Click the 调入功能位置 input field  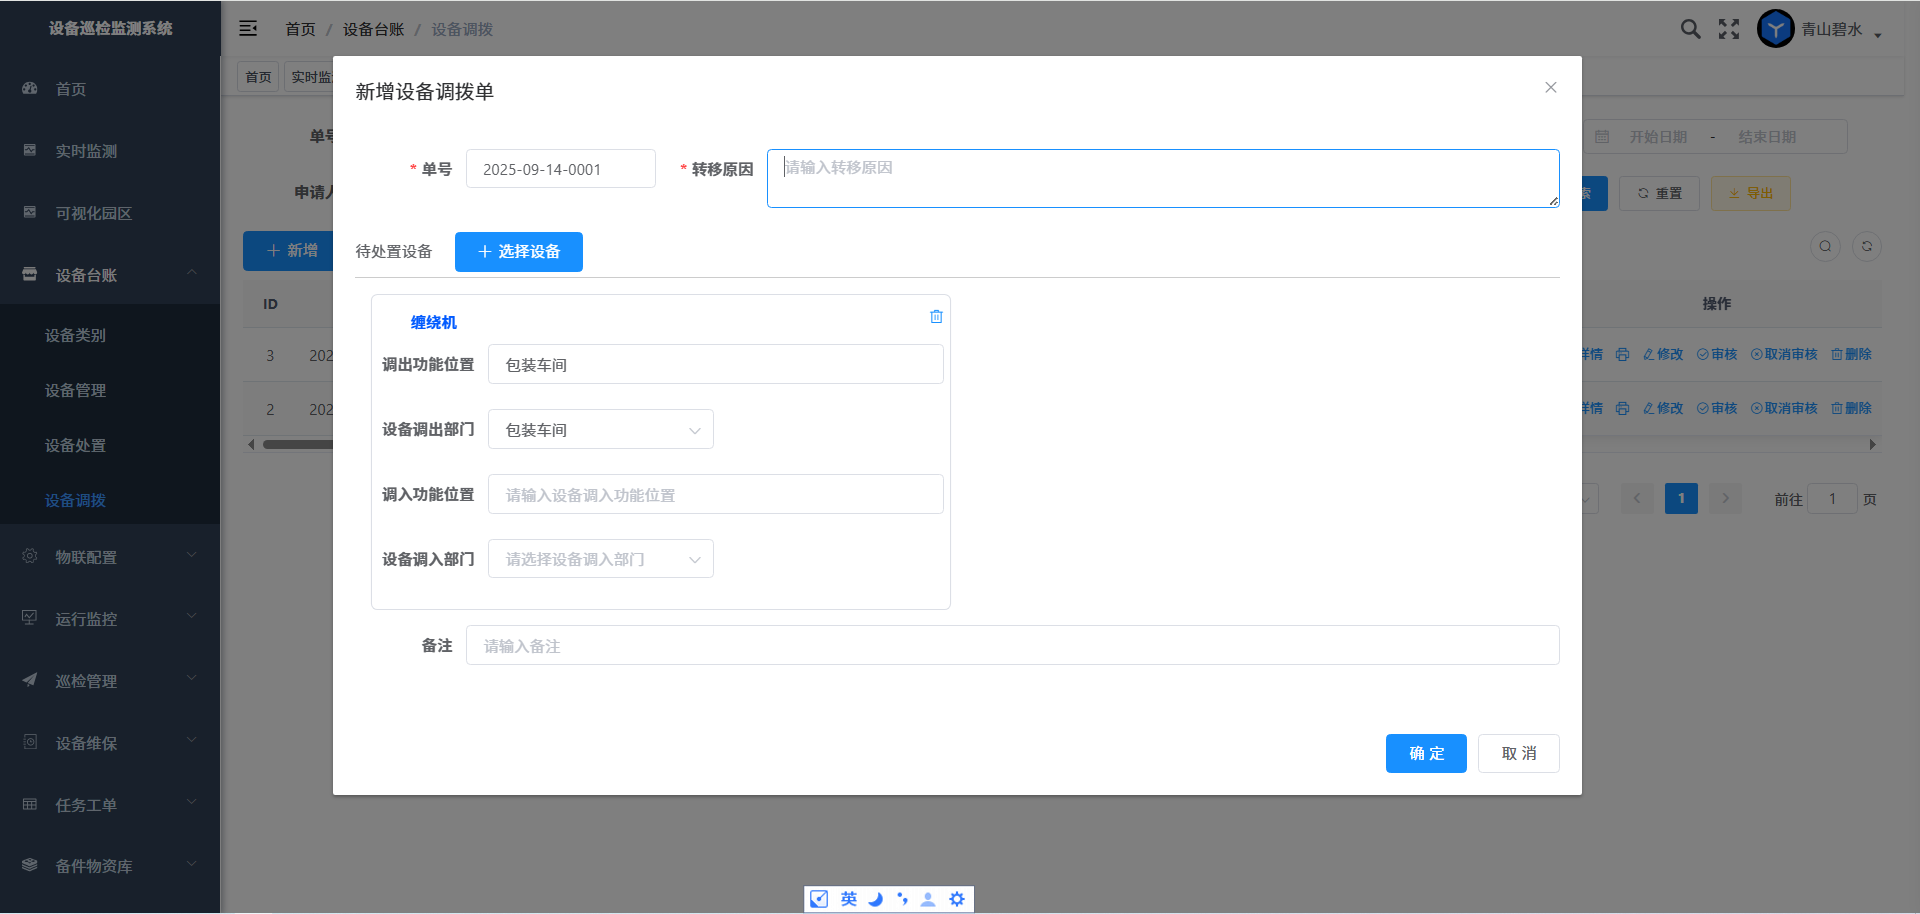715,495
